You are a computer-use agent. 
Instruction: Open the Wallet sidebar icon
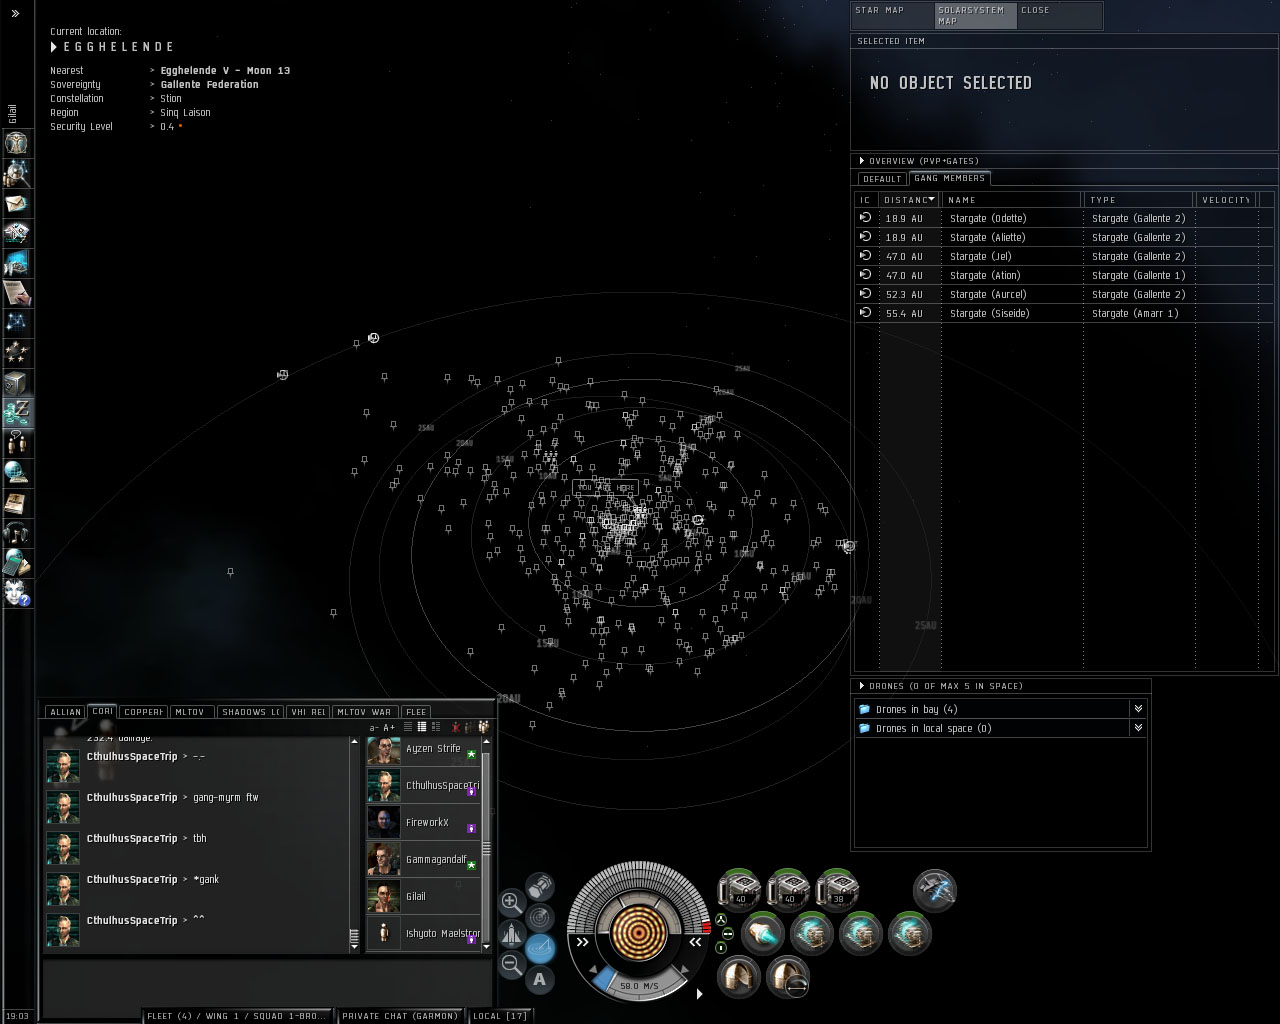click(17, 413)
